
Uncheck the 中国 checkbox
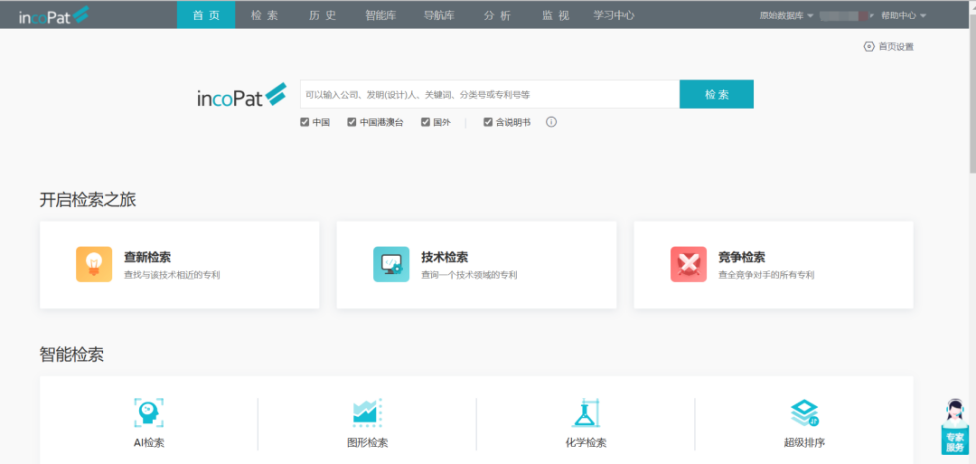pos(304,122)
